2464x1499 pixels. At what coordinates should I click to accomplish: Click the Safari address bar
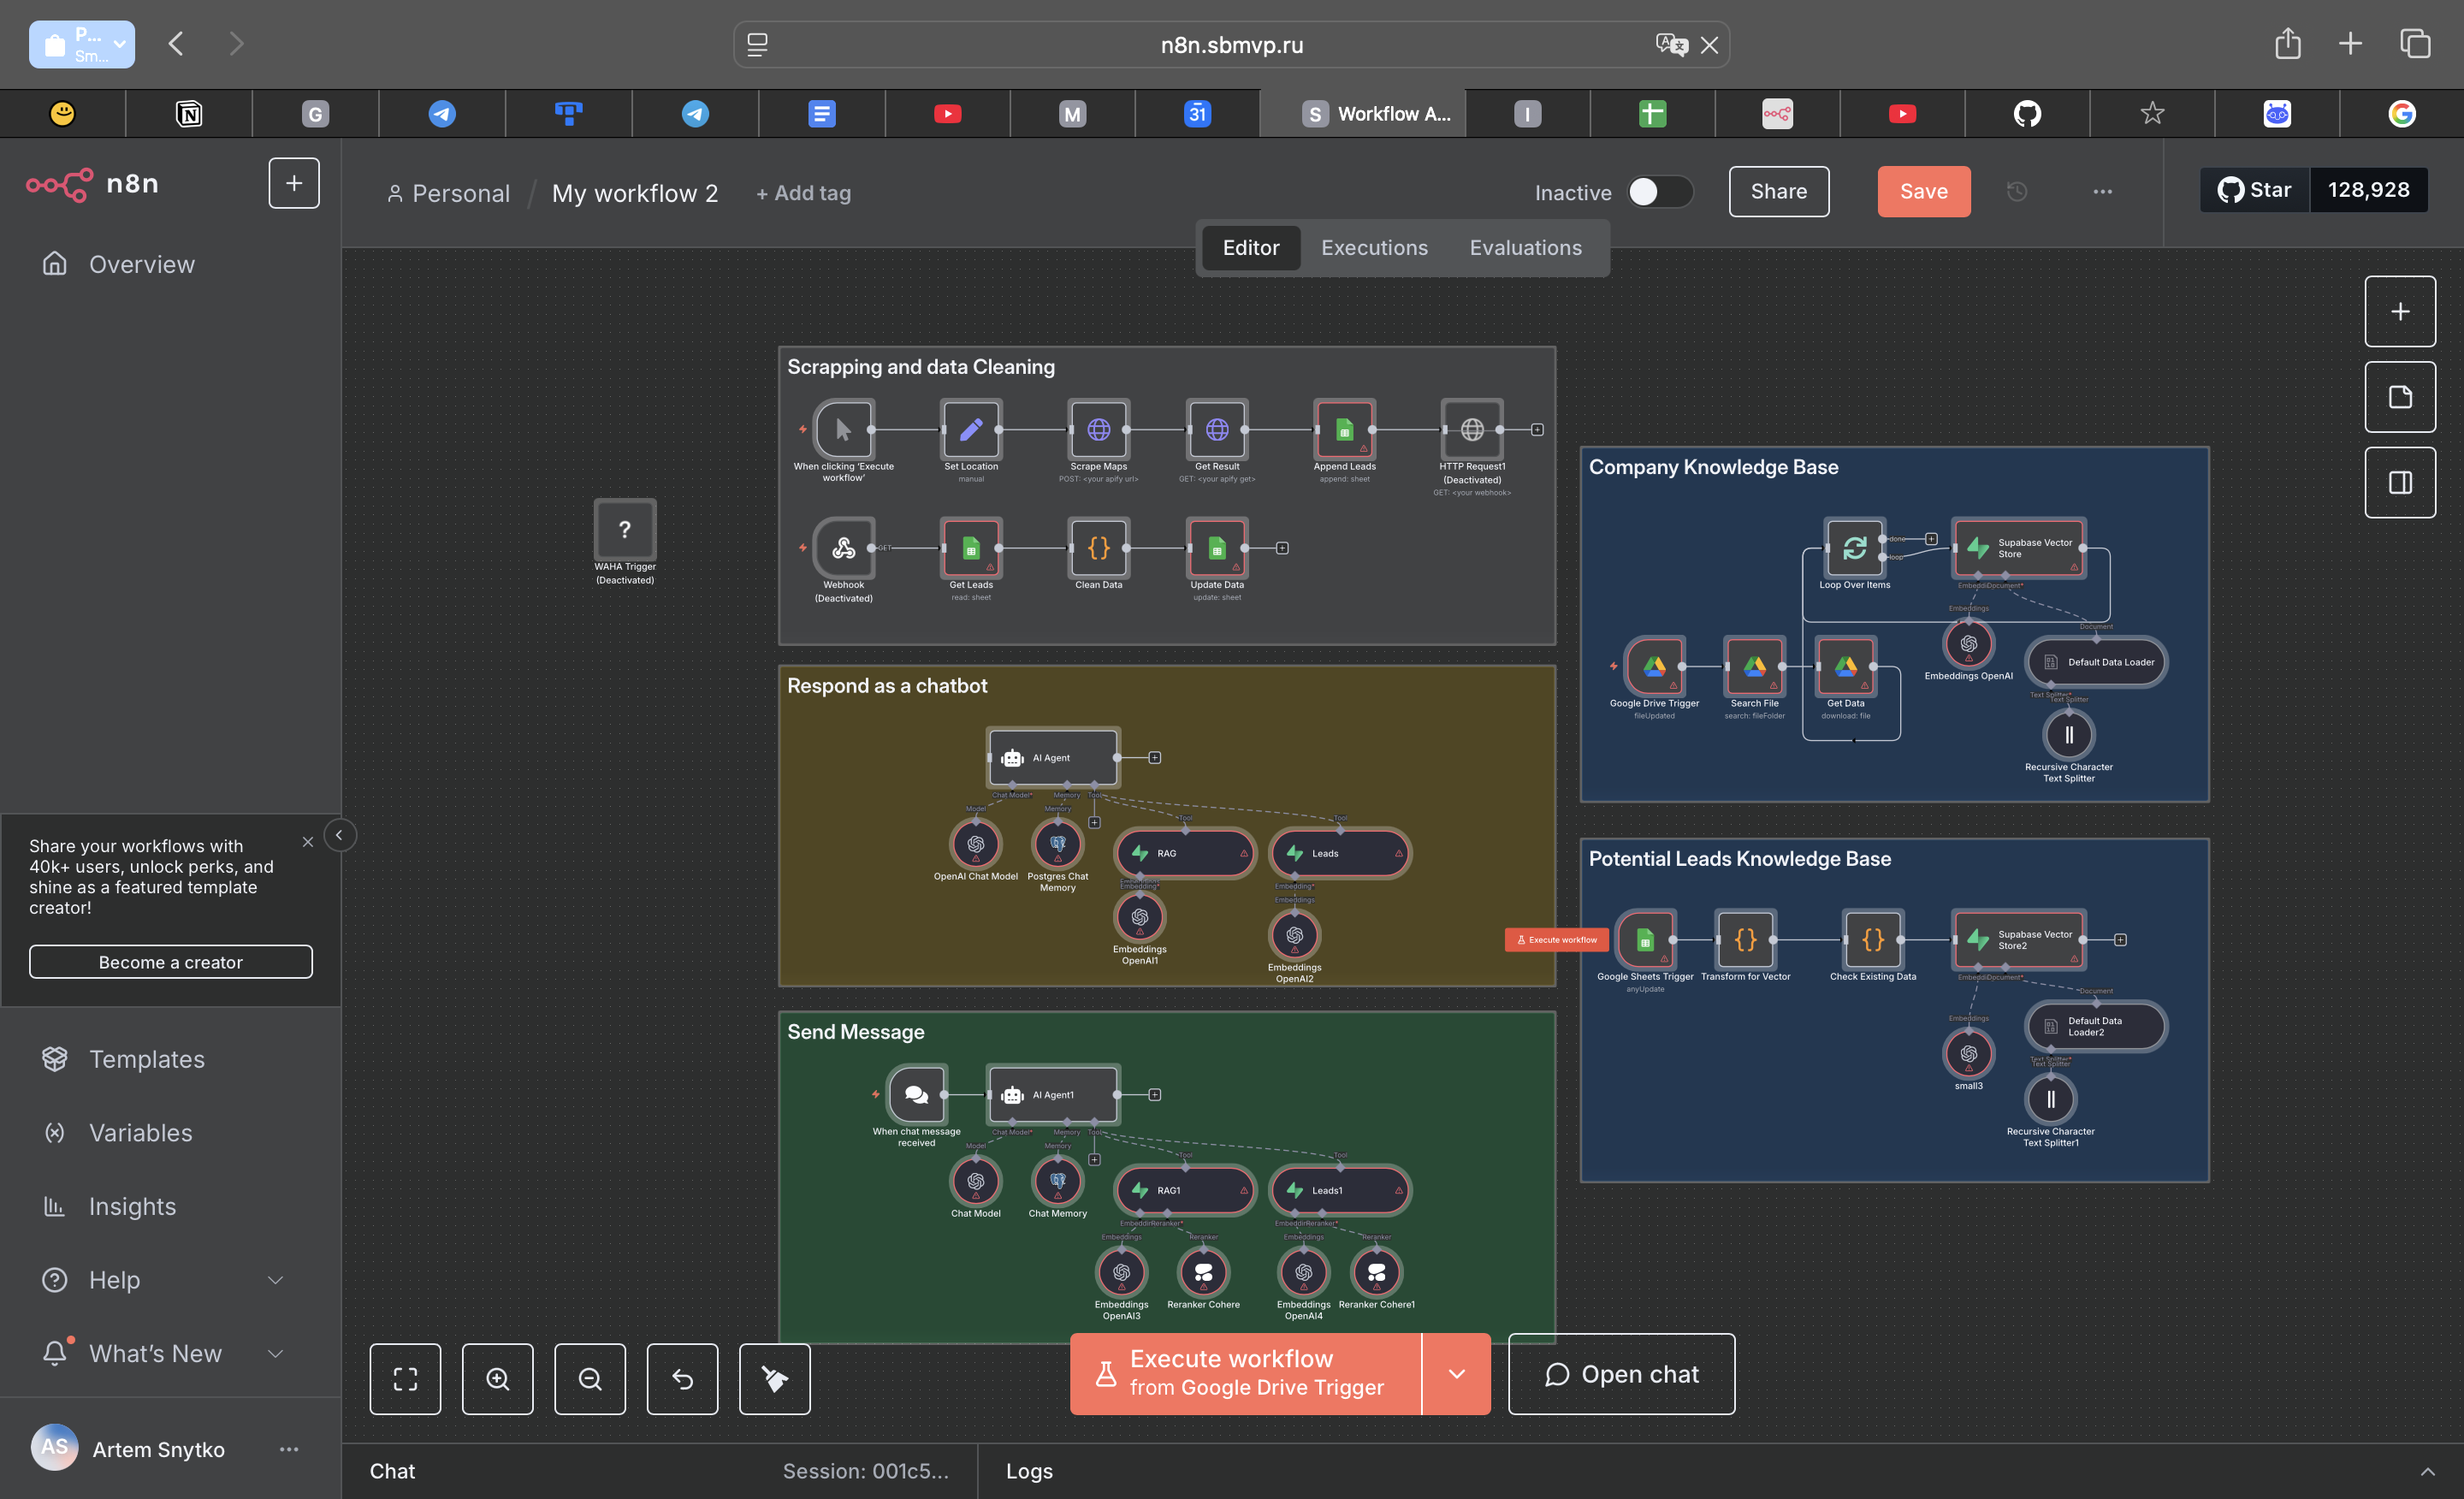[1231, 45]
